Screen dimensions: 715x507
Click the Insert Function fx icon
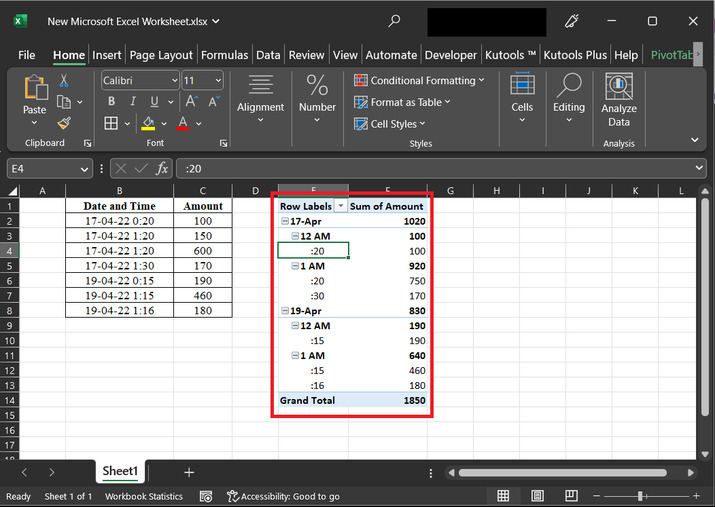point(162,169)
